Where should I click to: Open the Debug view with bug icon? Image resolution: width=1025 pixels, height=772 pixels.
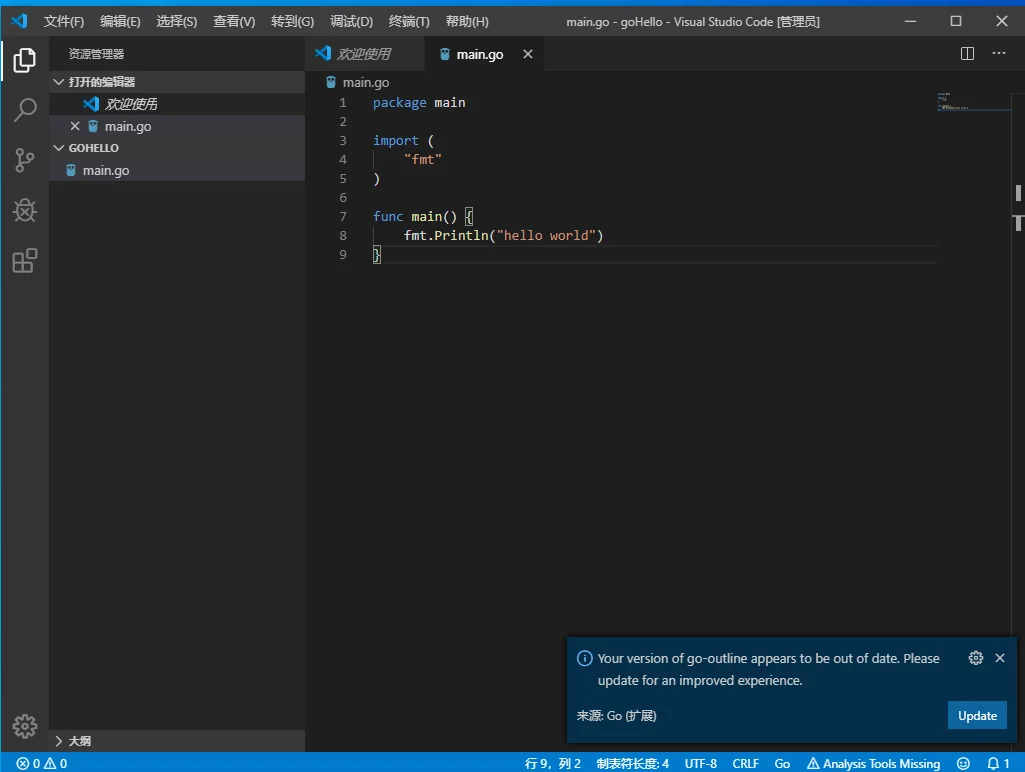(x=24, y=210)
